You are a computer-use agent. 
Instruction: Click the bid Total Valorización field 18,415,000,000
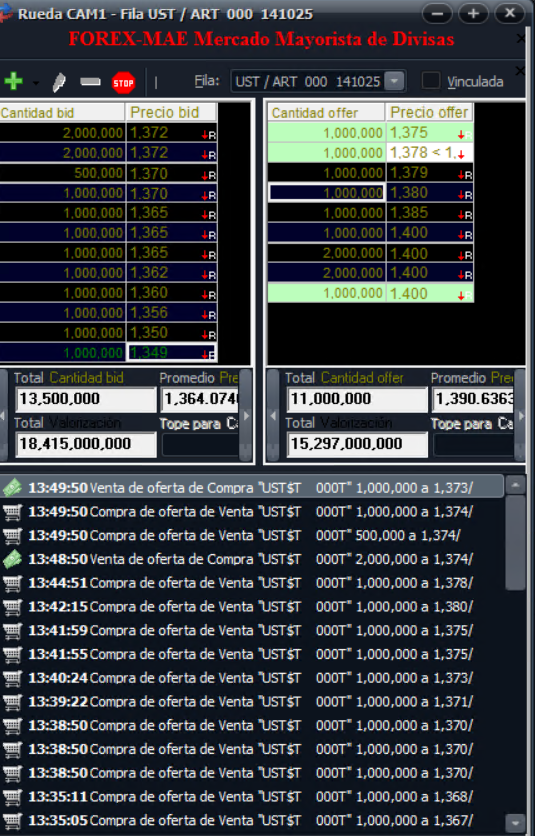pyautogui.click(x=86, y=444)
